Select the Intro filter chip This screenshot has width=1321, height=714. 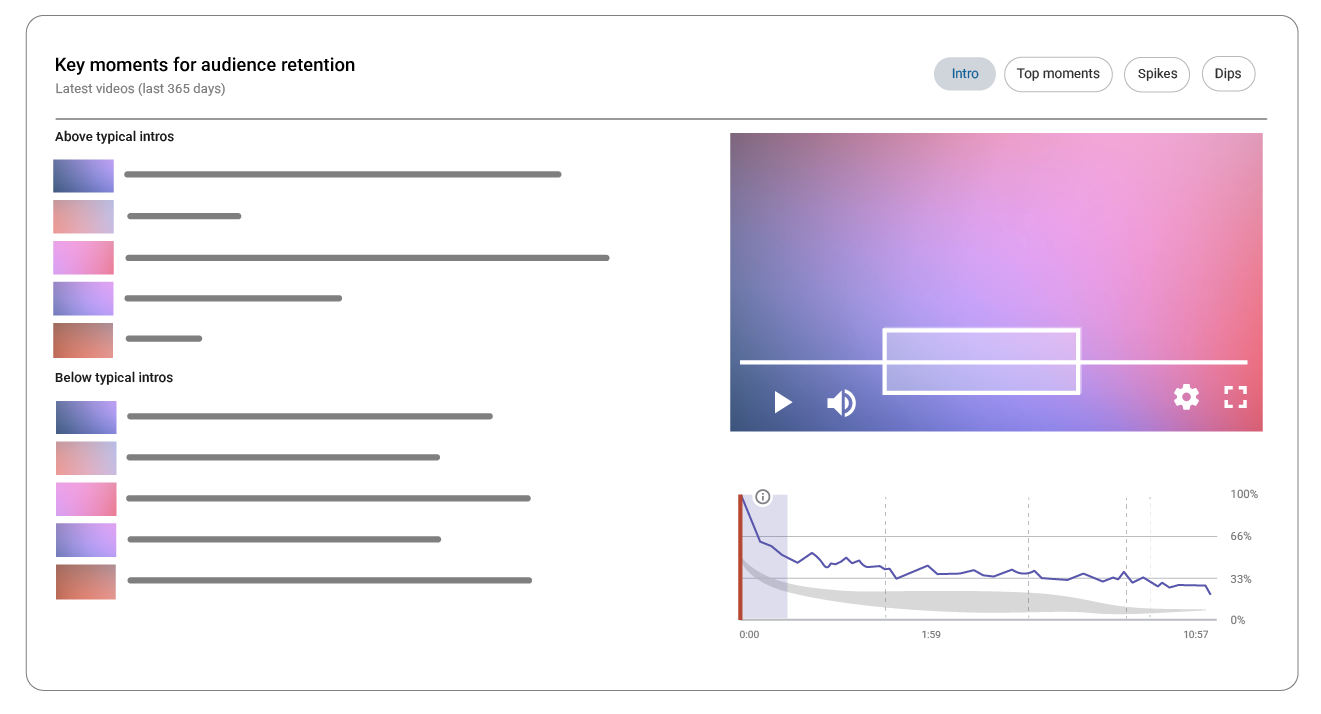pyautogui.click(x=965, y=74)
